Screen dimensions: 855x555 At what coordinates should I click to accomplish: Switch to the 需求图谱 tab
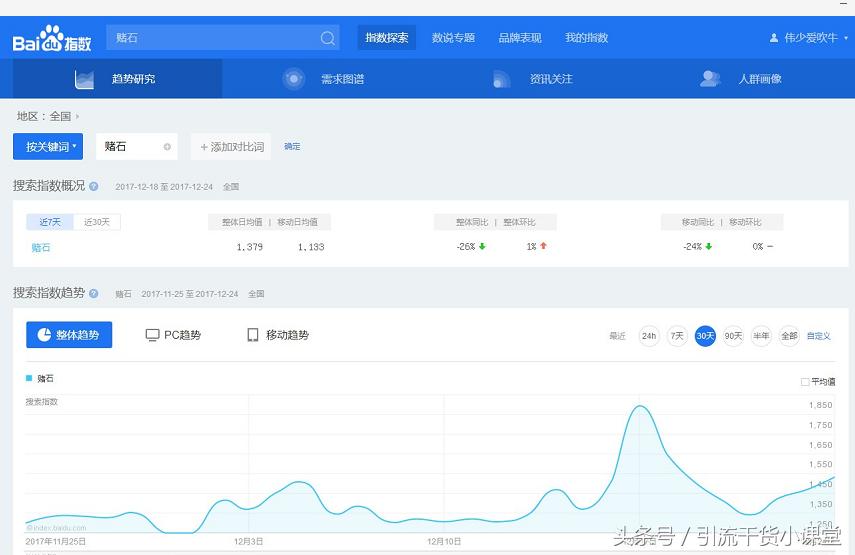tap(326, 79)
